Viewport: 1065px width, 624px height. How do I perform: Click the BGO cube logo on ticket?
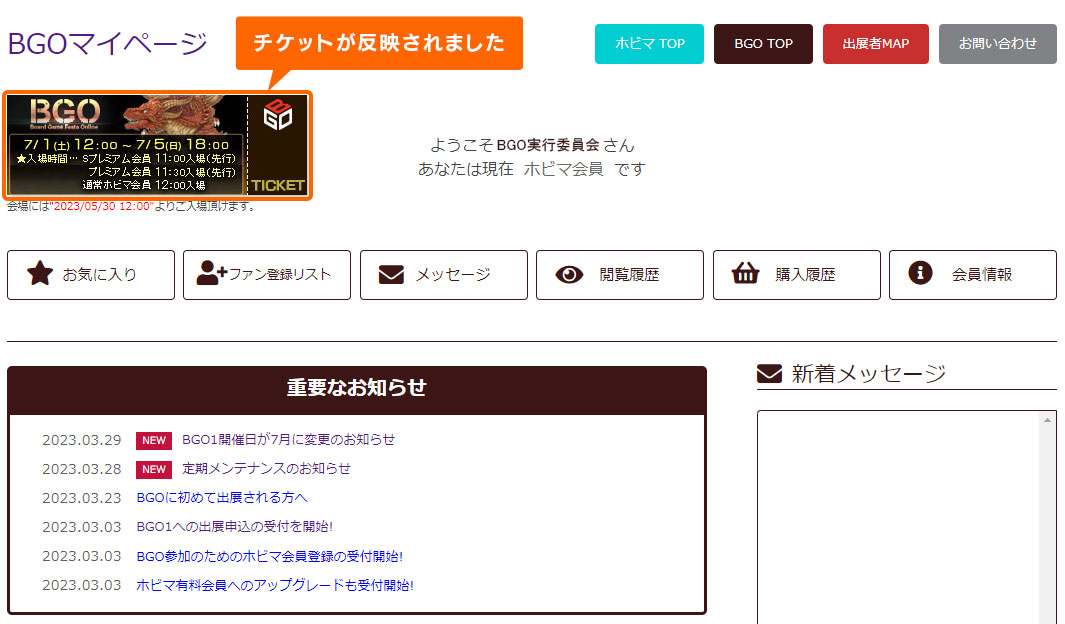[278, 115]
